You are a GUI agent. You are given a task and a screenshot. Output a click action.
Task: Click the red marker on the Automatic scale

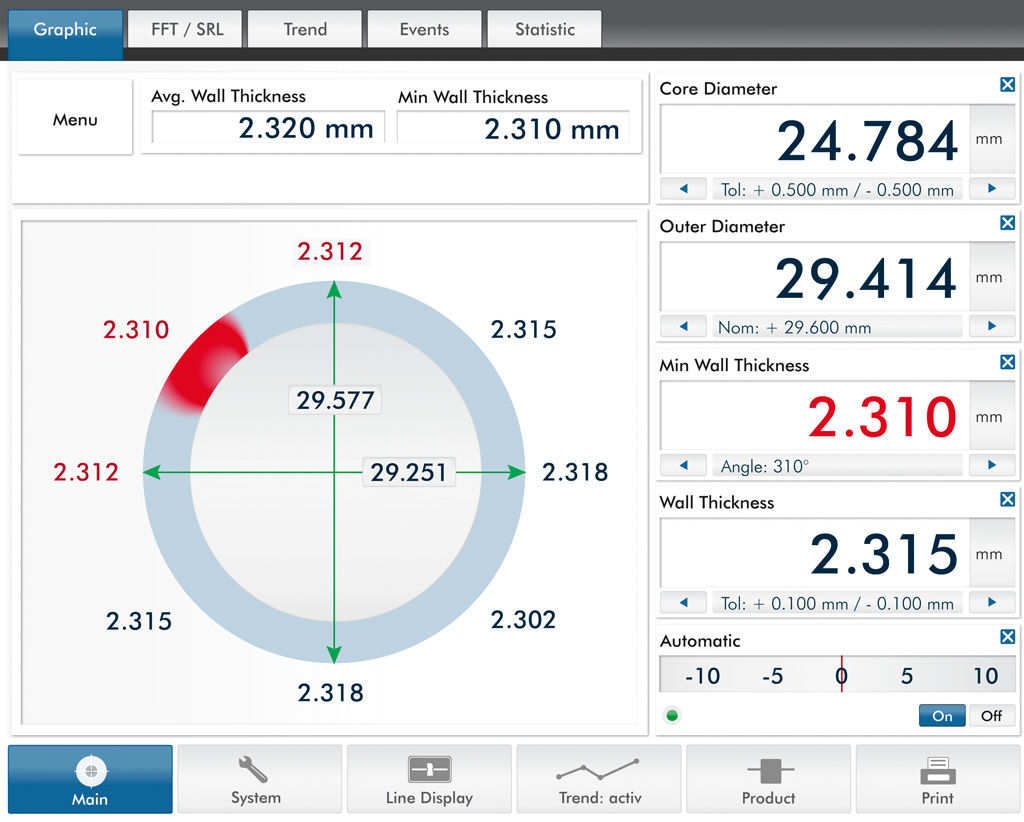[842, 675]
